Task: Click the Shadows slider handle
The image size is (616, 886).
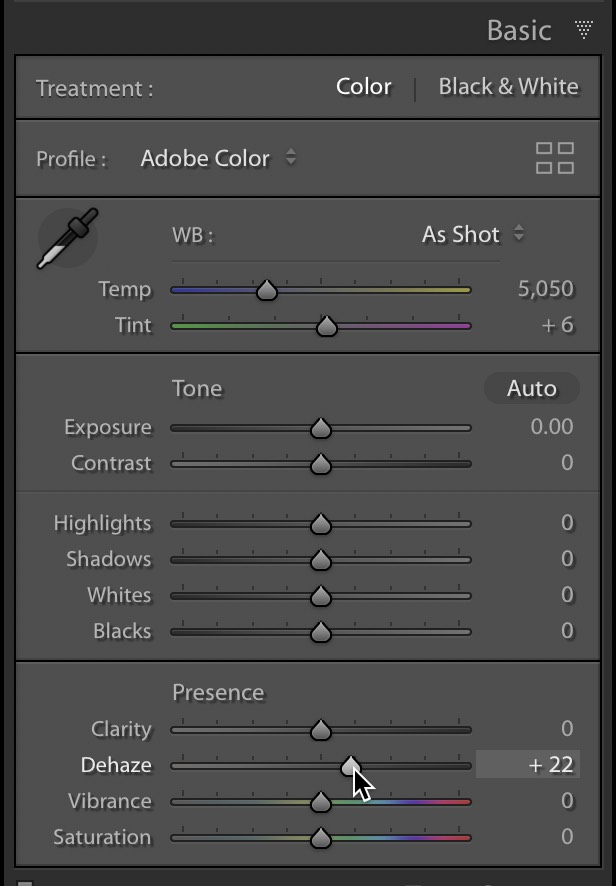Action: pyautogui.click(x=320, y=560)
